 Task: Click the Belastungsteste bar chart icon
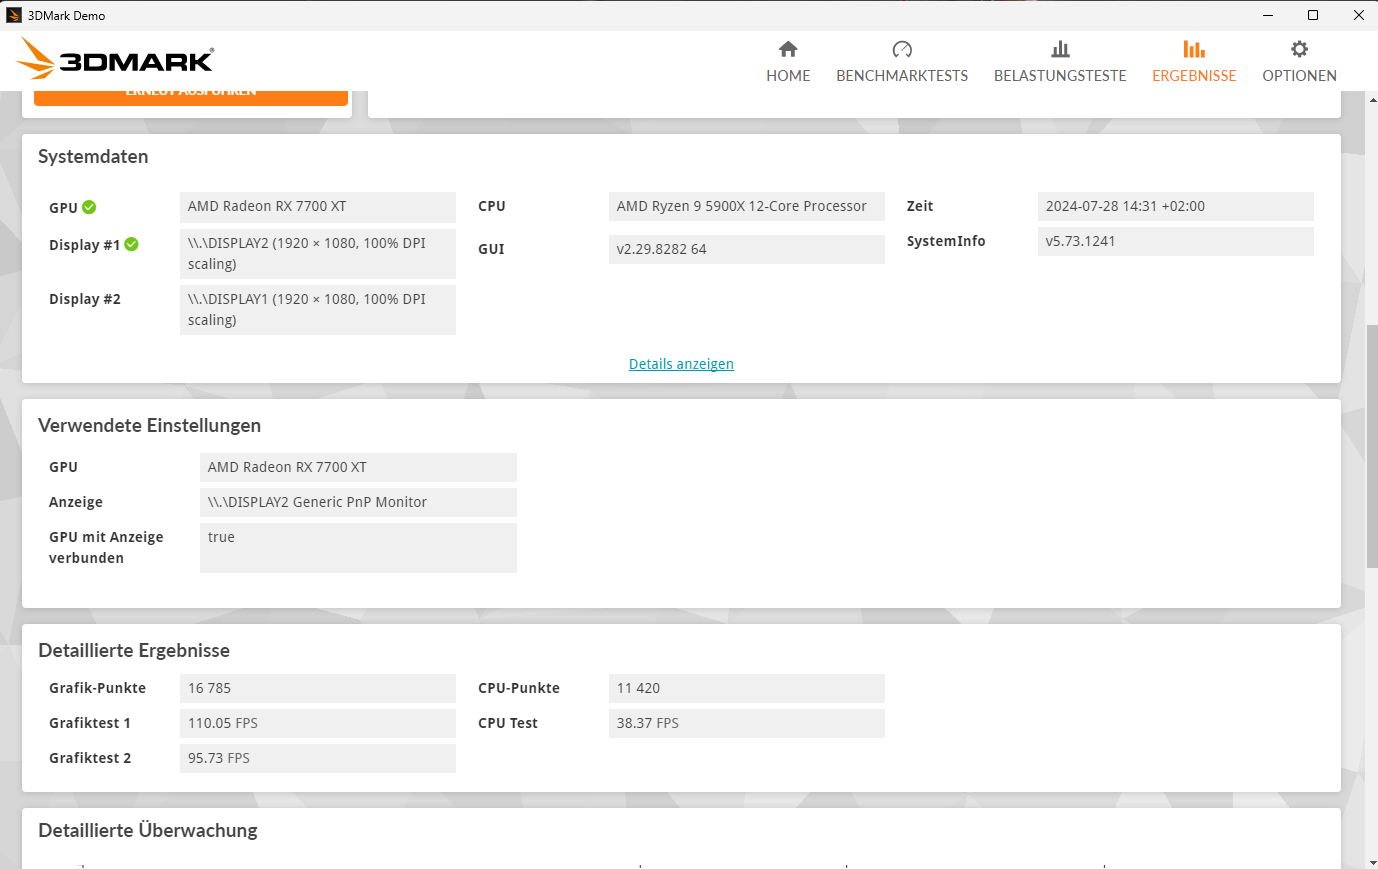(1060, 49)
